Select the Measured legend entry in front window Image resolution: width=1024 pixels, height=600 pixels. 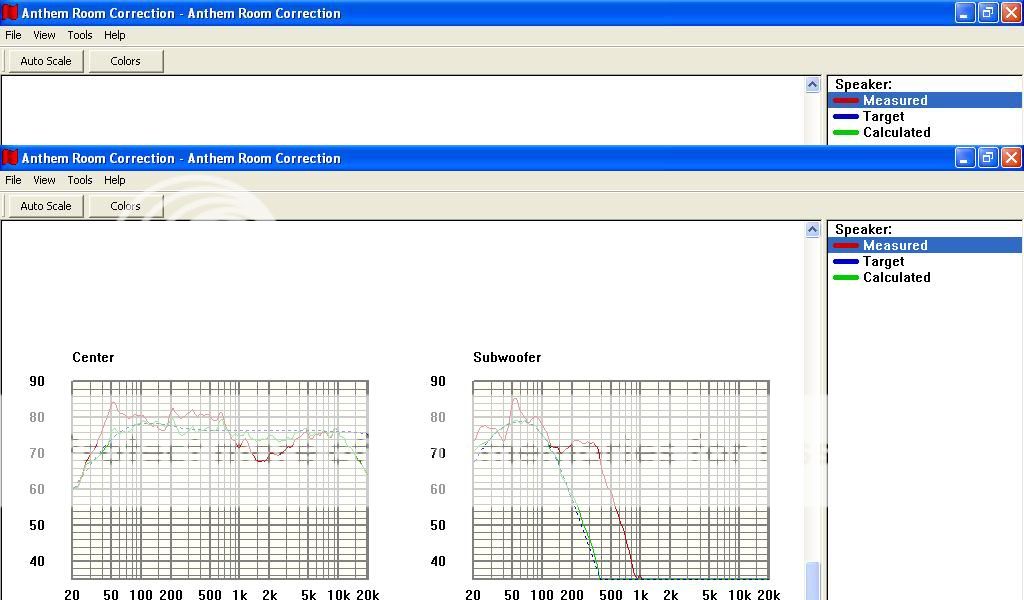tap(925, 245)
